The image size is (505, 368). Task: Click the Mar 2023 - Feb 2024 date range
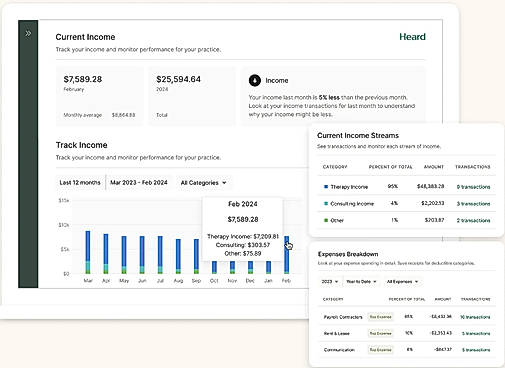click(x=139, y=183)
